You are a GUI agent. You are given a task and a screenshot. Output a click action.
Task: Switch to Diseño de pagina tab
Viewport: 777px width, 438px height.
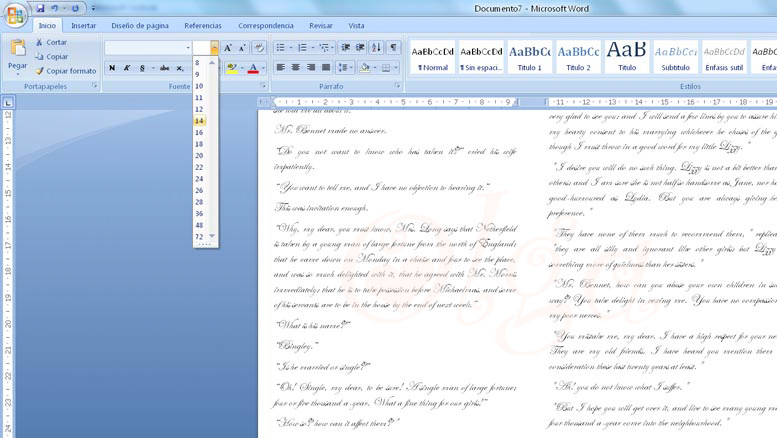(140, 26)
